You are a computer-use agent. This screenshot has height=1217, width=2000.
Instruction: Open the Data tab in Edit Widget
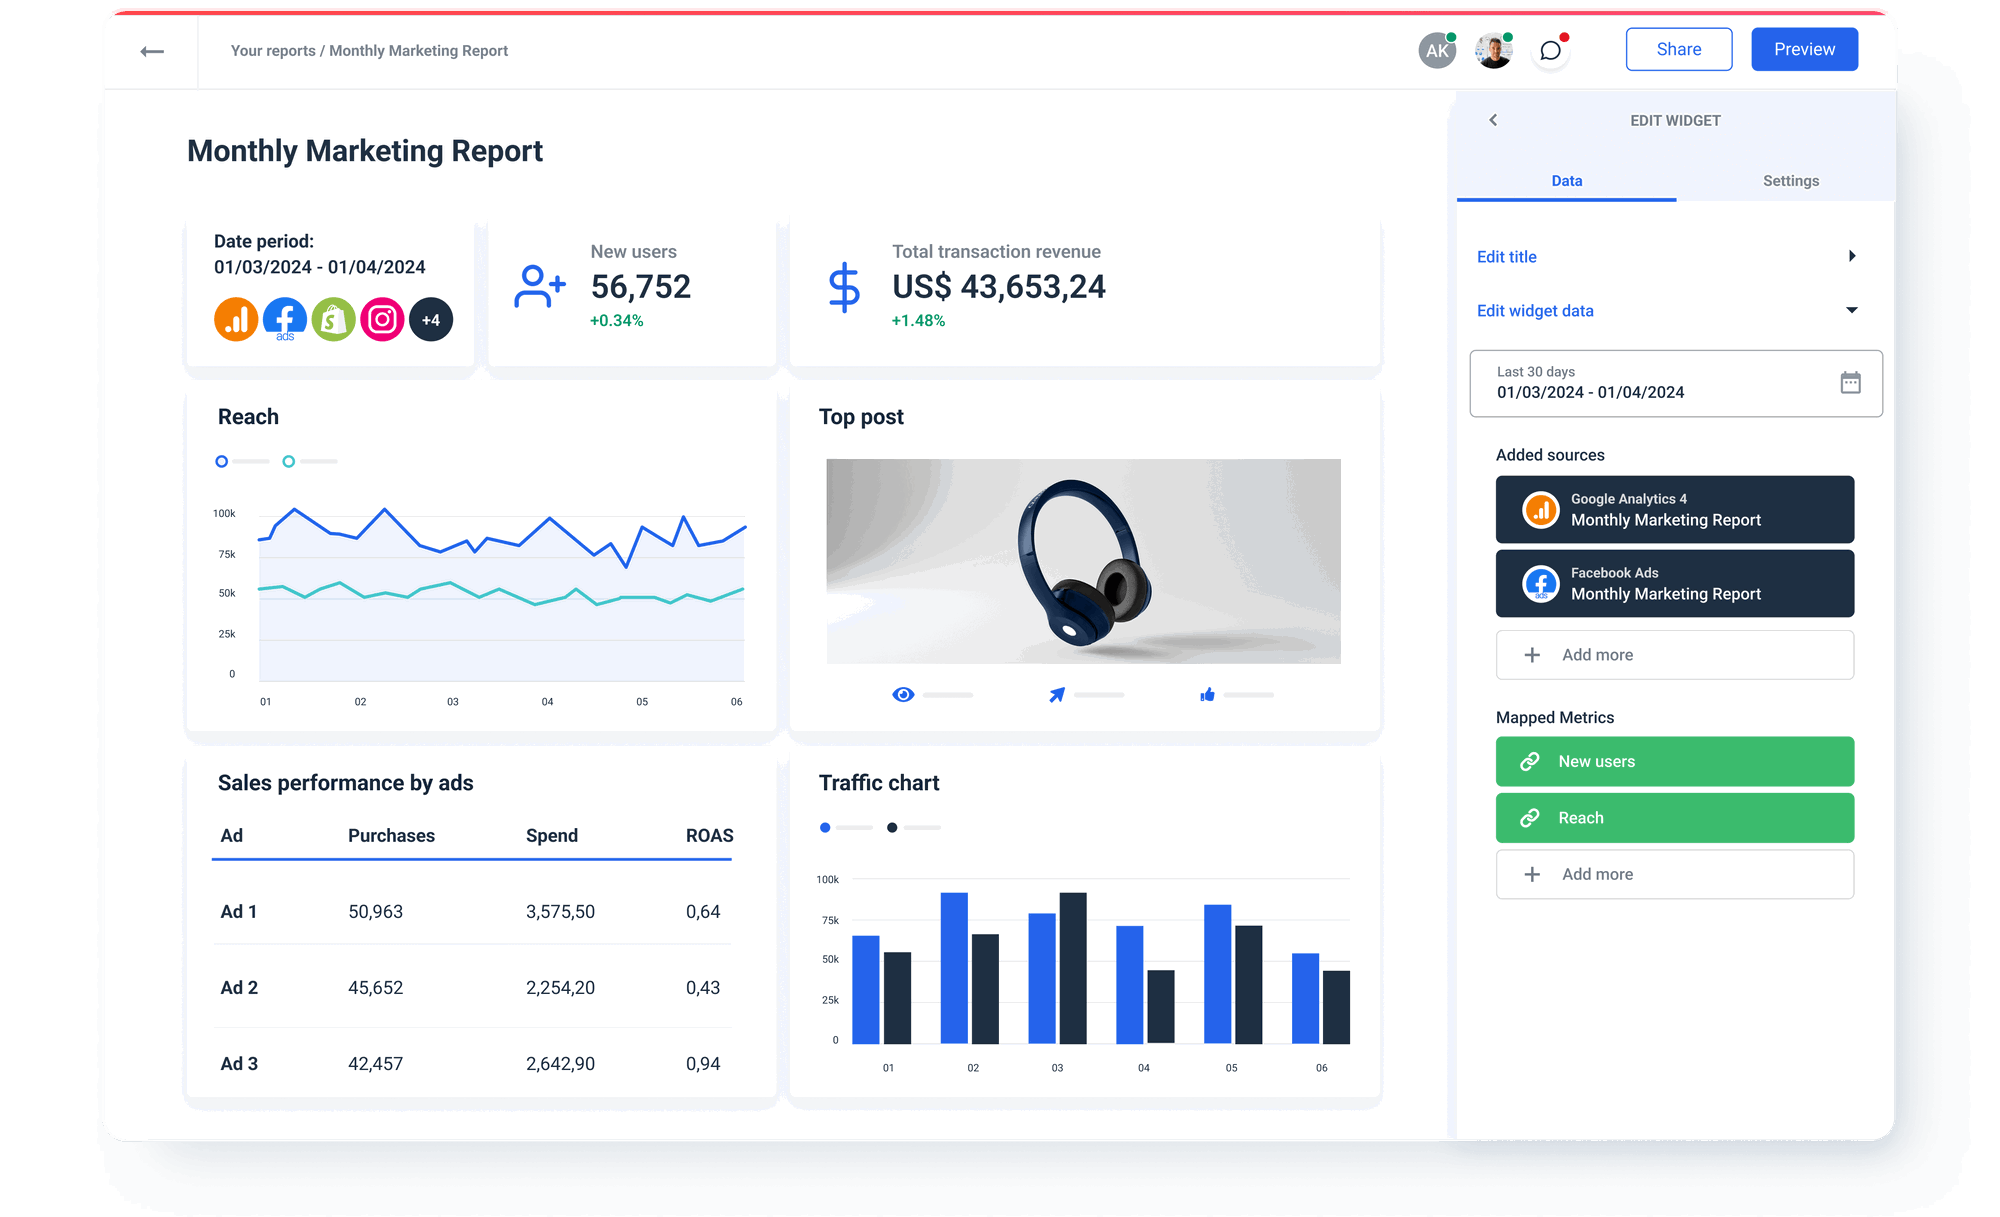(x=1566, y=181)
